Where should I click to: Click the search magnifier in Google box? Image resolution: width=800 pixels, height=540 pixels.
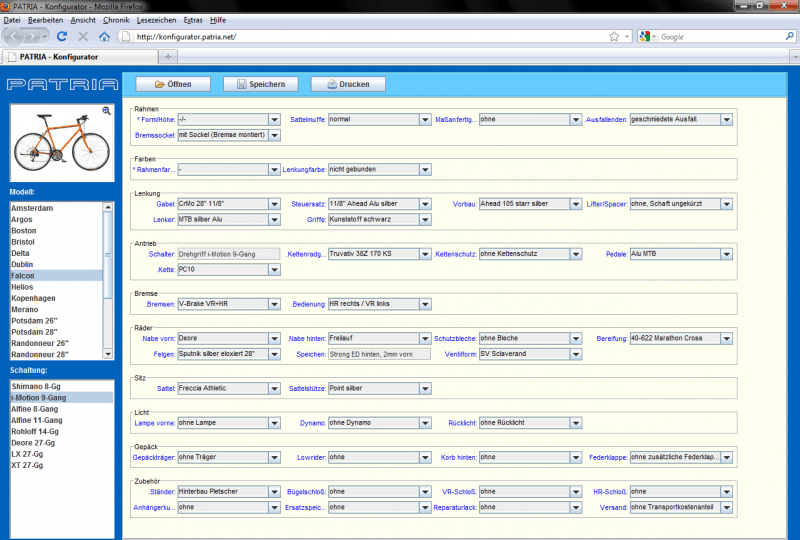click(x=789, y=36)
